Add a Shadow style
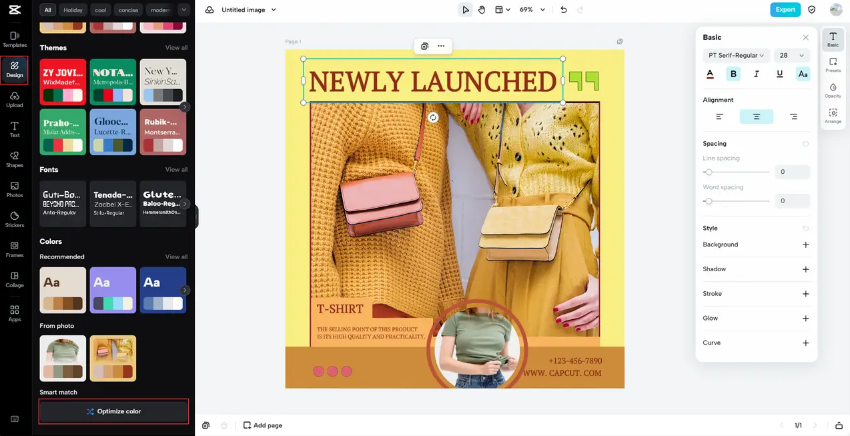This screenshot has height=436, width=850. (806, 270)
